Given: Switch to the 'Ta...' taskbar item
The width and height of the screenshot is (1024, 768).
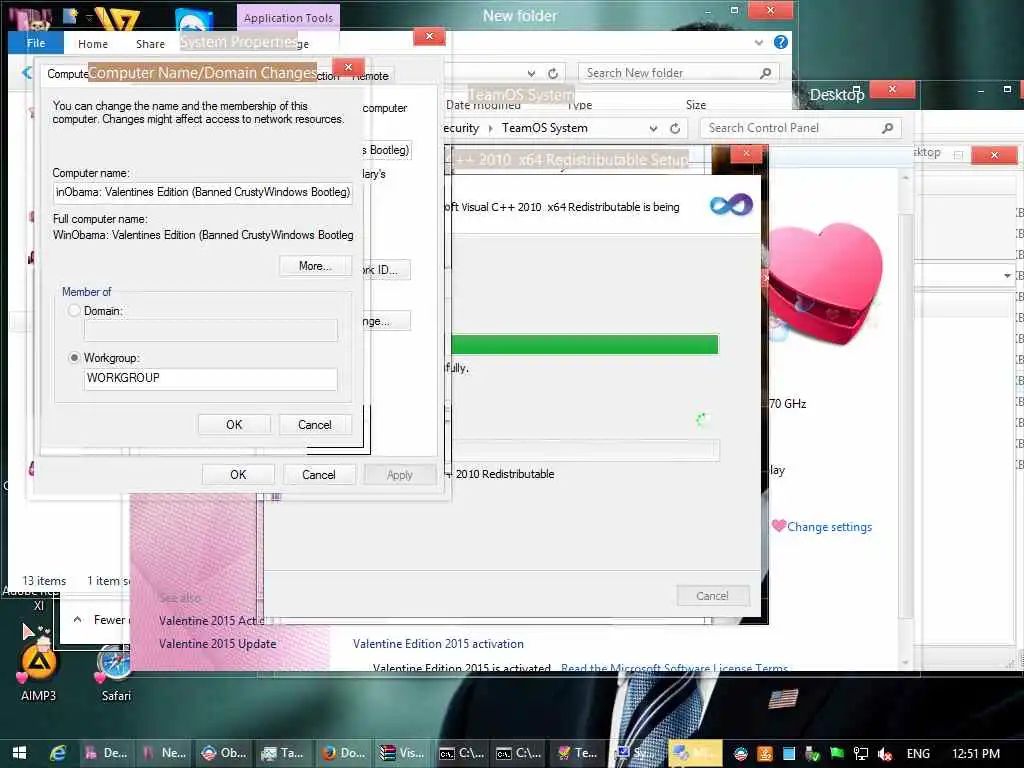Looking at the screenshot, I should click(x=283, y=753).
